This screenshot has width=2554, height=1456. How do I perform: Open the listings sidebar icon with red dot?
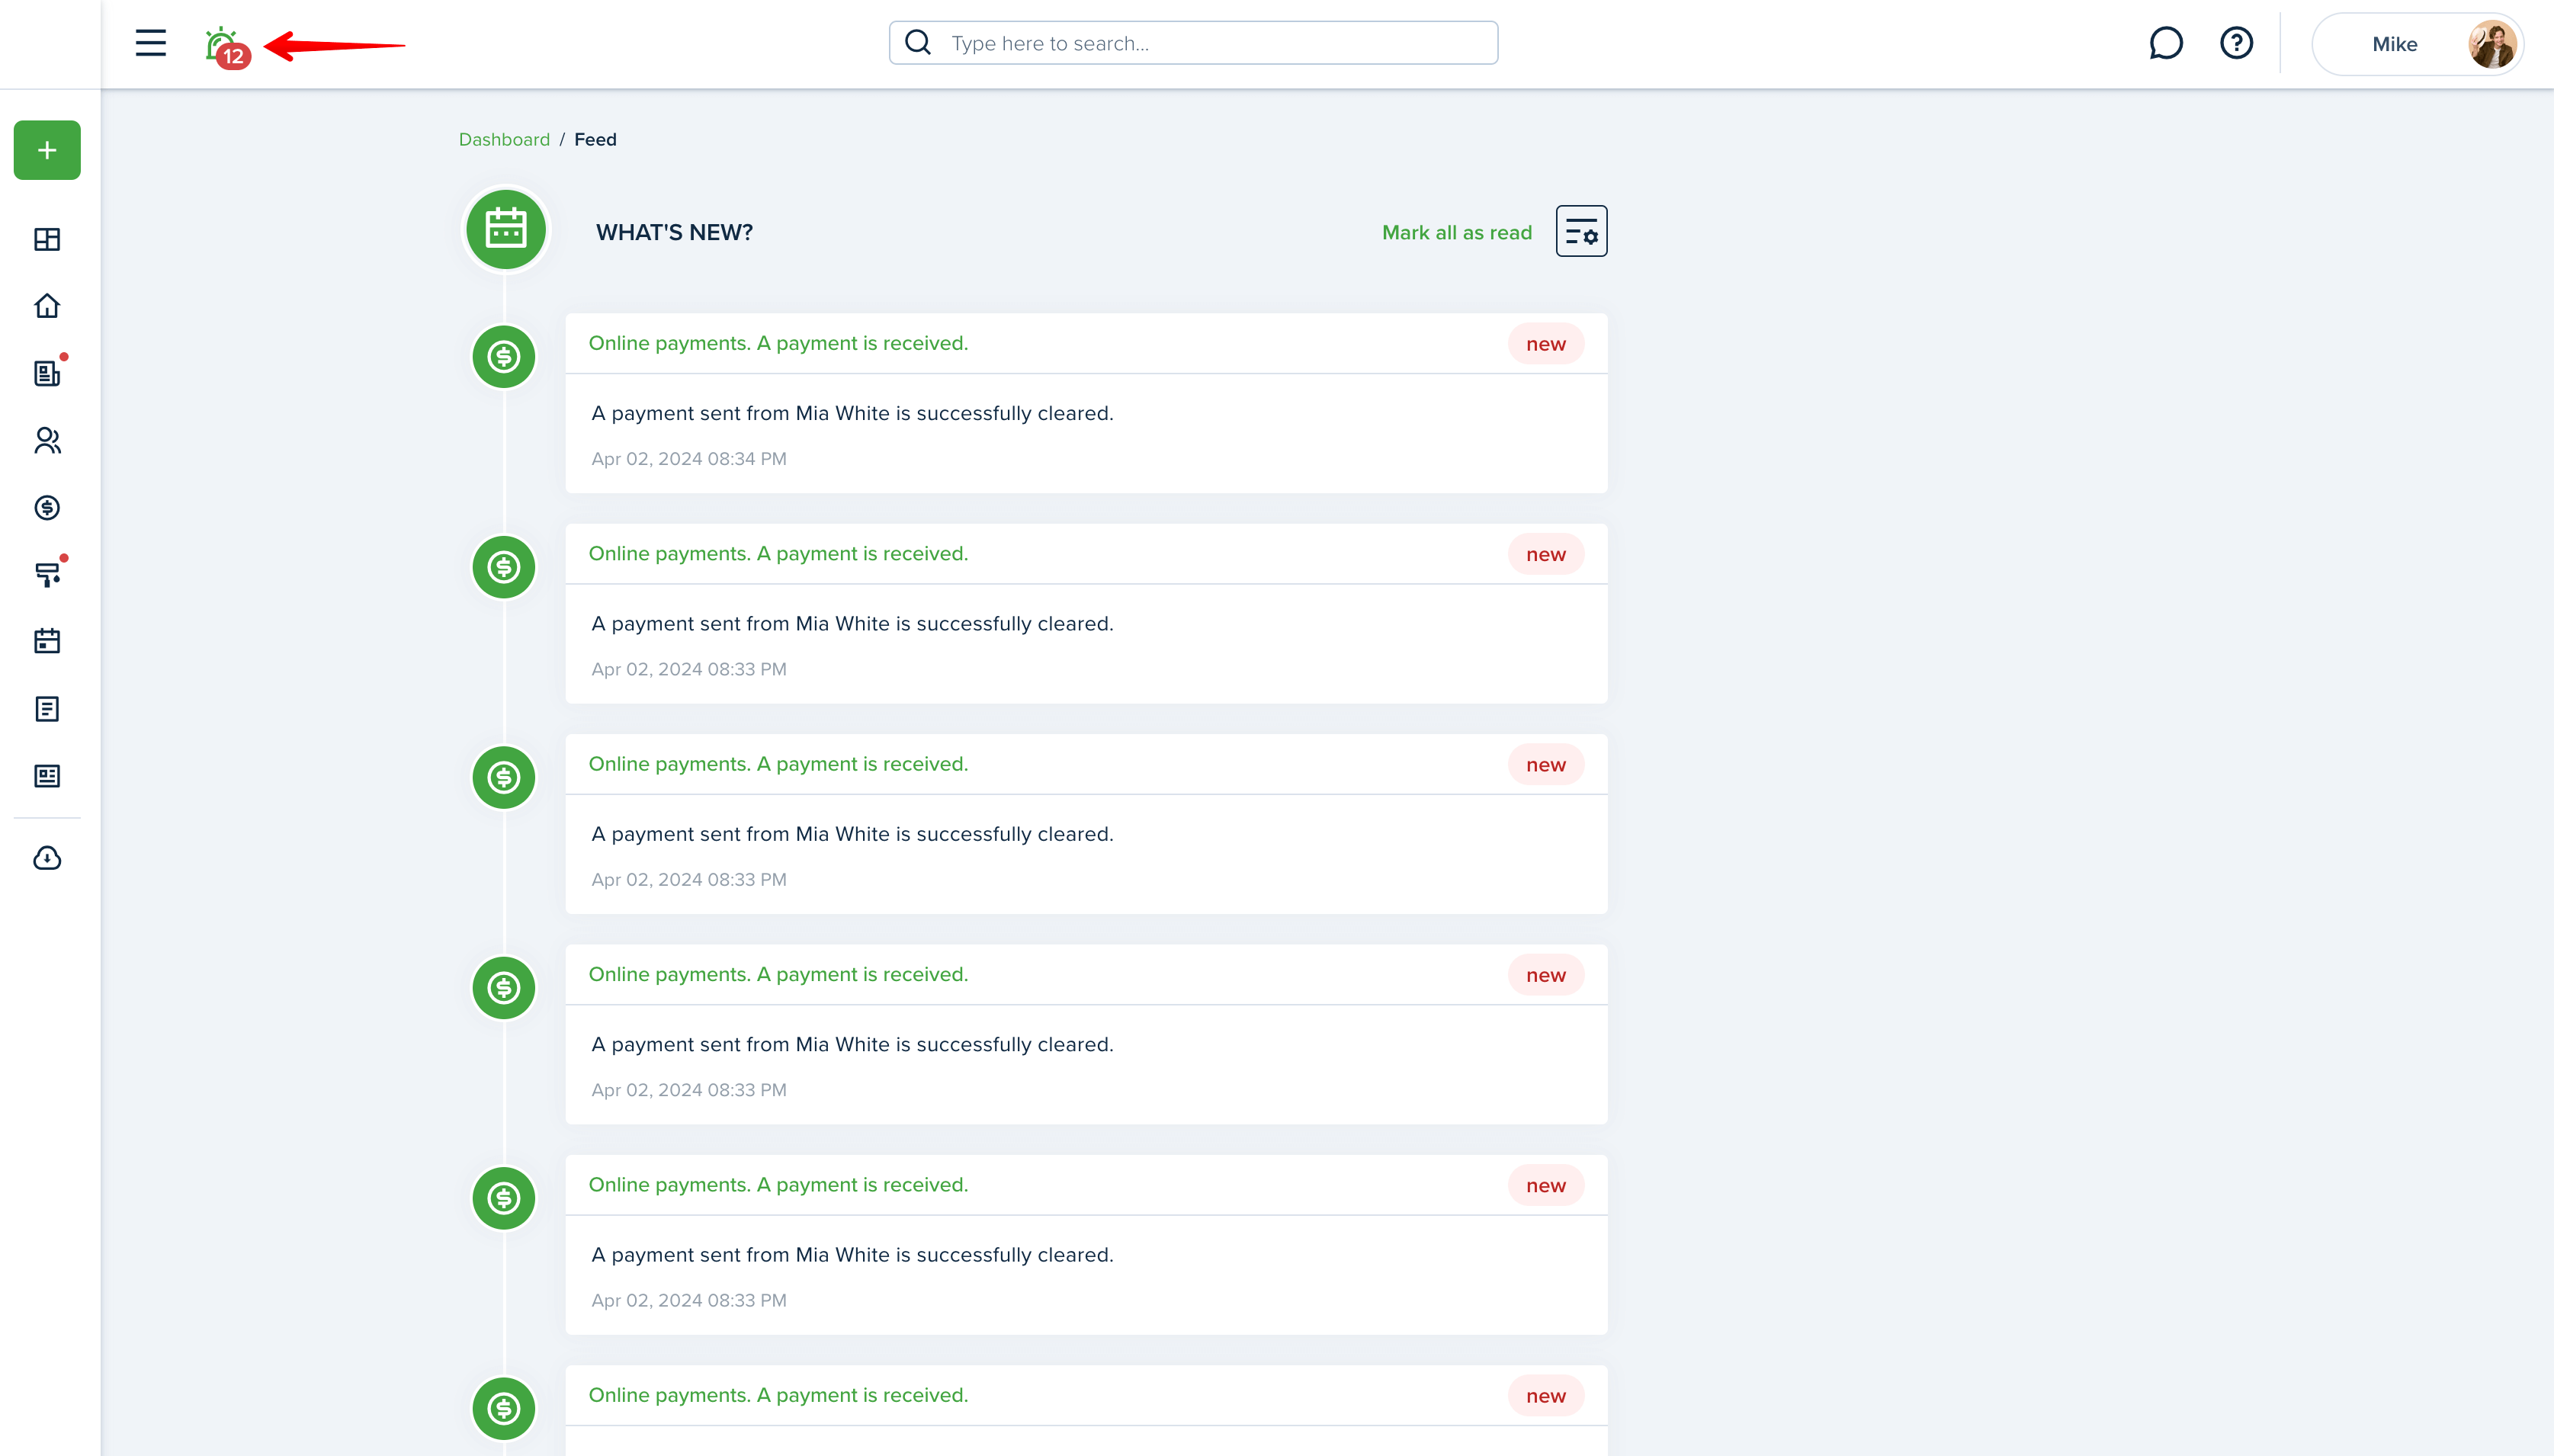tap(47, 373)
